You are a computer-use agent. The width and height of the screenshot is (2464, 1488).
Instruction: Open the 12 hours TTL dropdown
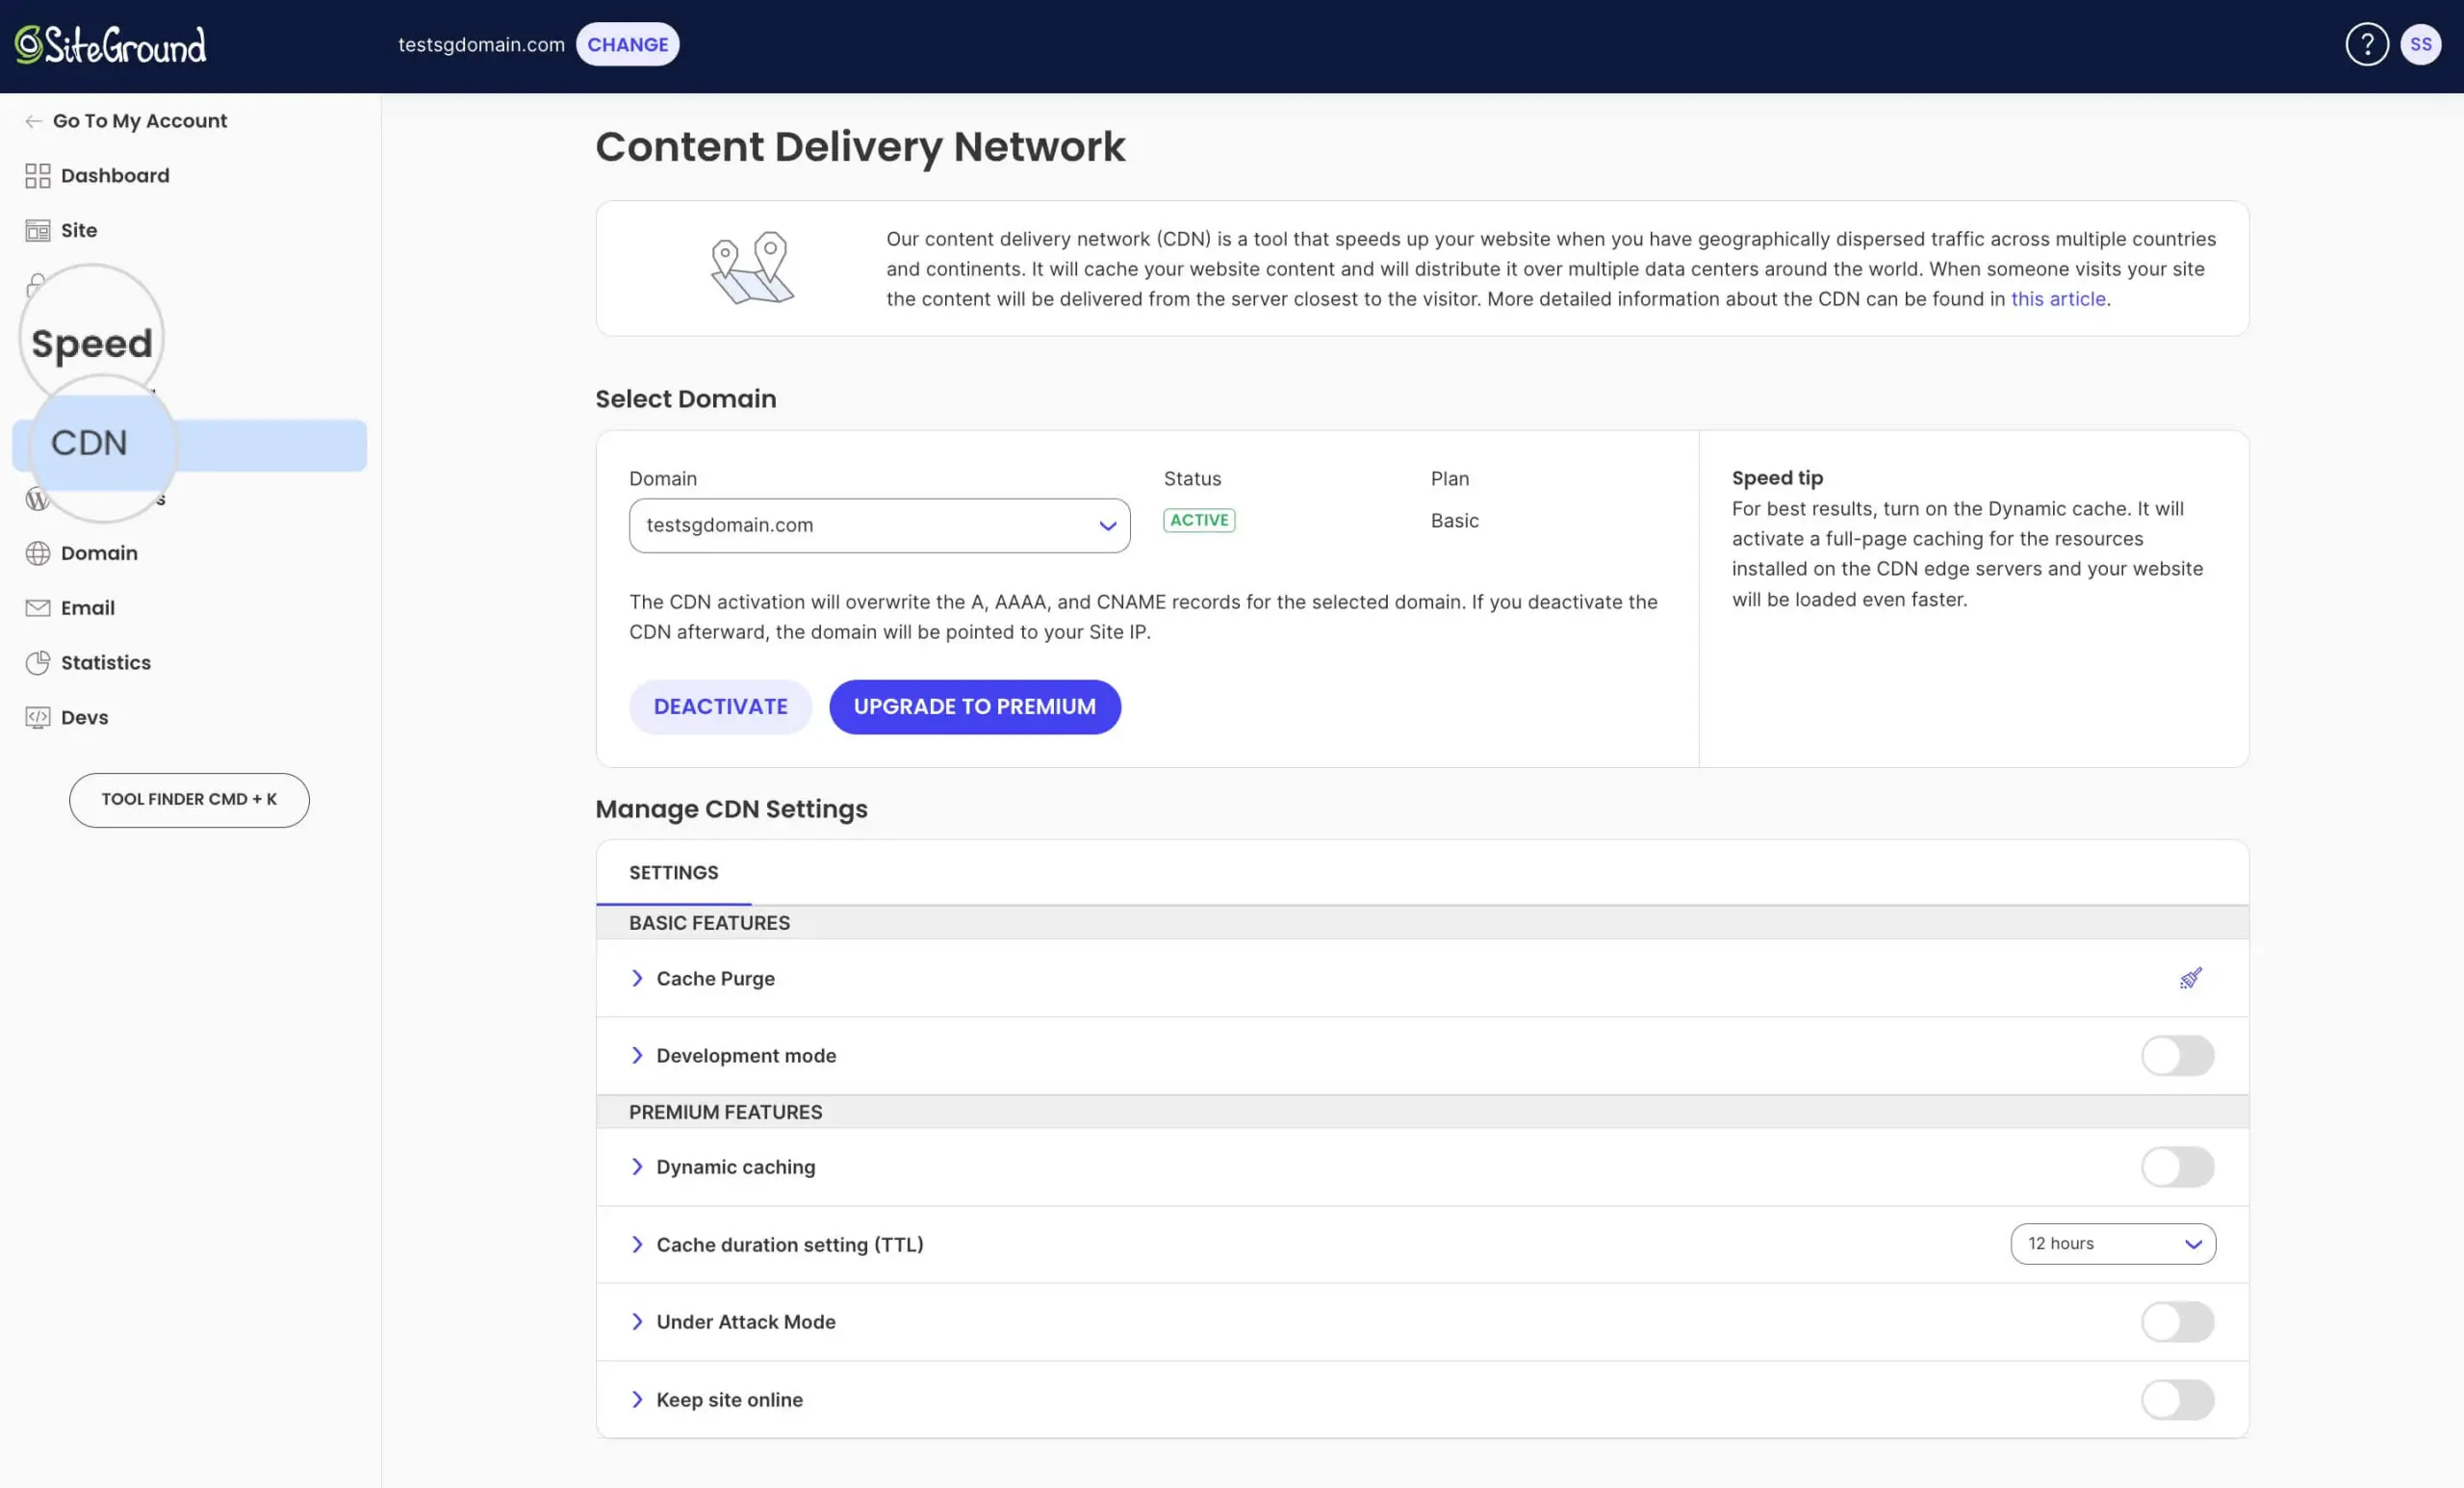tap(2112, 1244)
